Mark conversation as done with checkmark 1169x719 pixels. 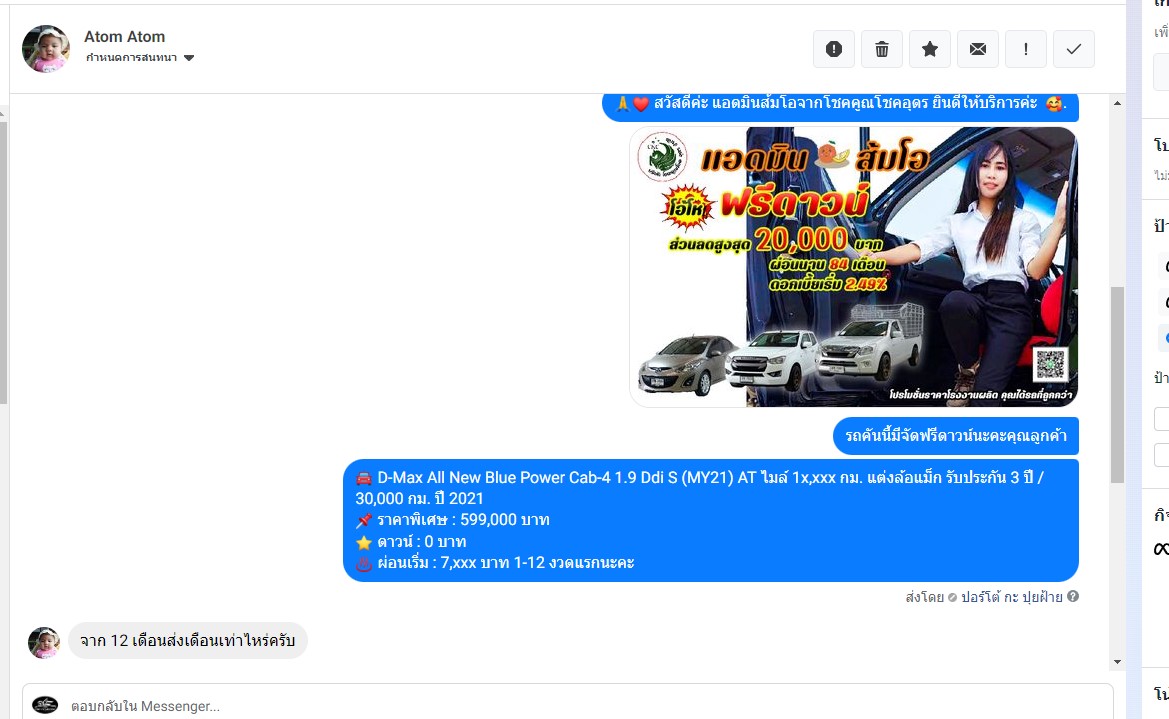click(1074, 49)
